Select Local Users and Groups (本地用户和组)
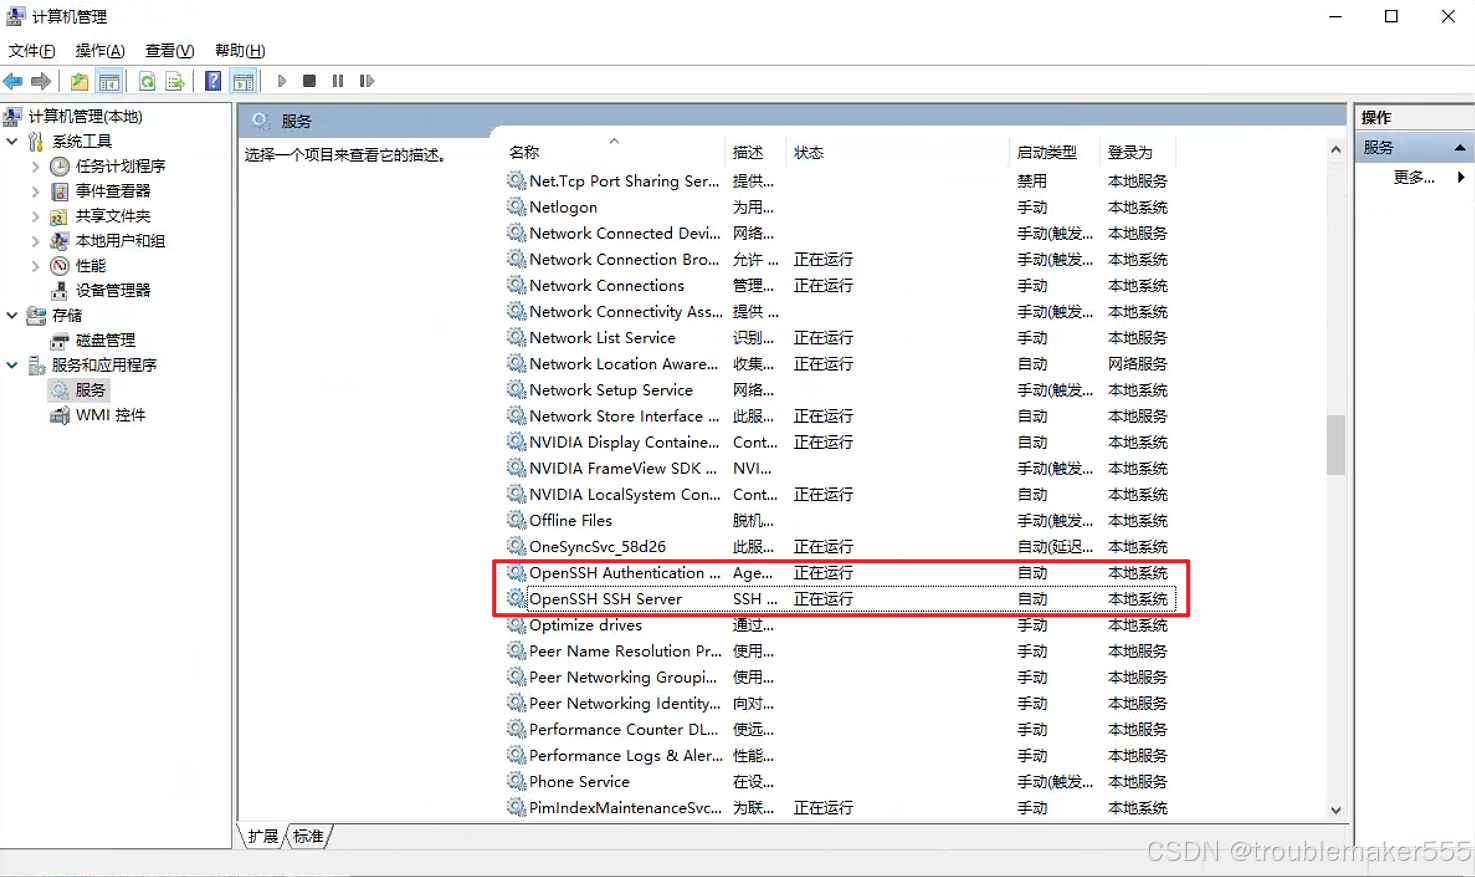Screen dimensions: 1475x877 (120, 241)
